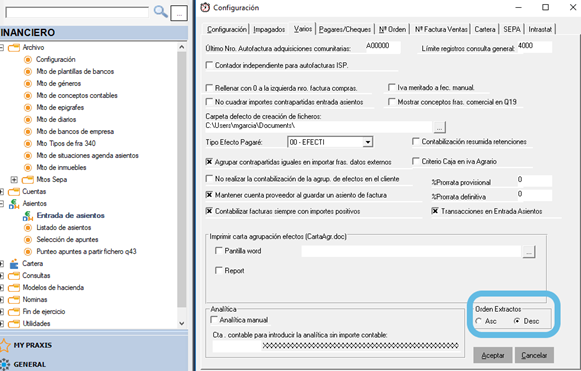Viewport: 581px width, 371px height.
Task: Open Selección de apuntes
Action: [x=67, y=239]
